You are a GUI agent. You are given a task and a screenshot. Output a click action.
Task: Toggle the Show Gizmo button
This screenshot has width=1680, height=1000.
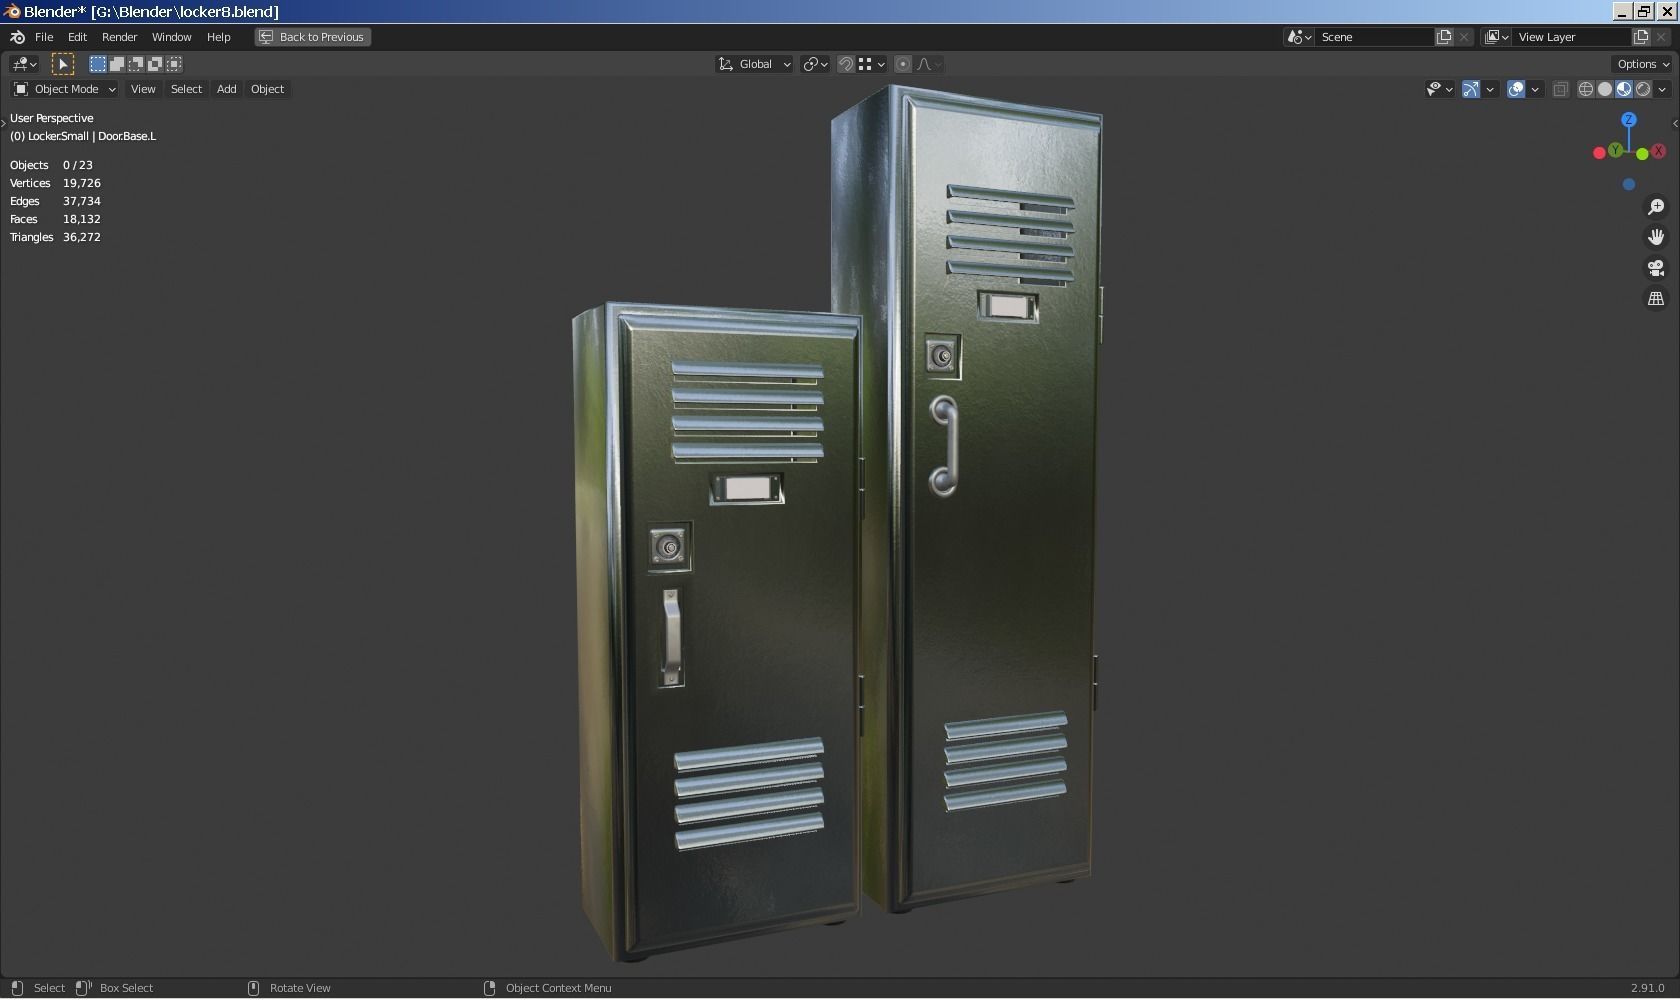click(1470, 89)
